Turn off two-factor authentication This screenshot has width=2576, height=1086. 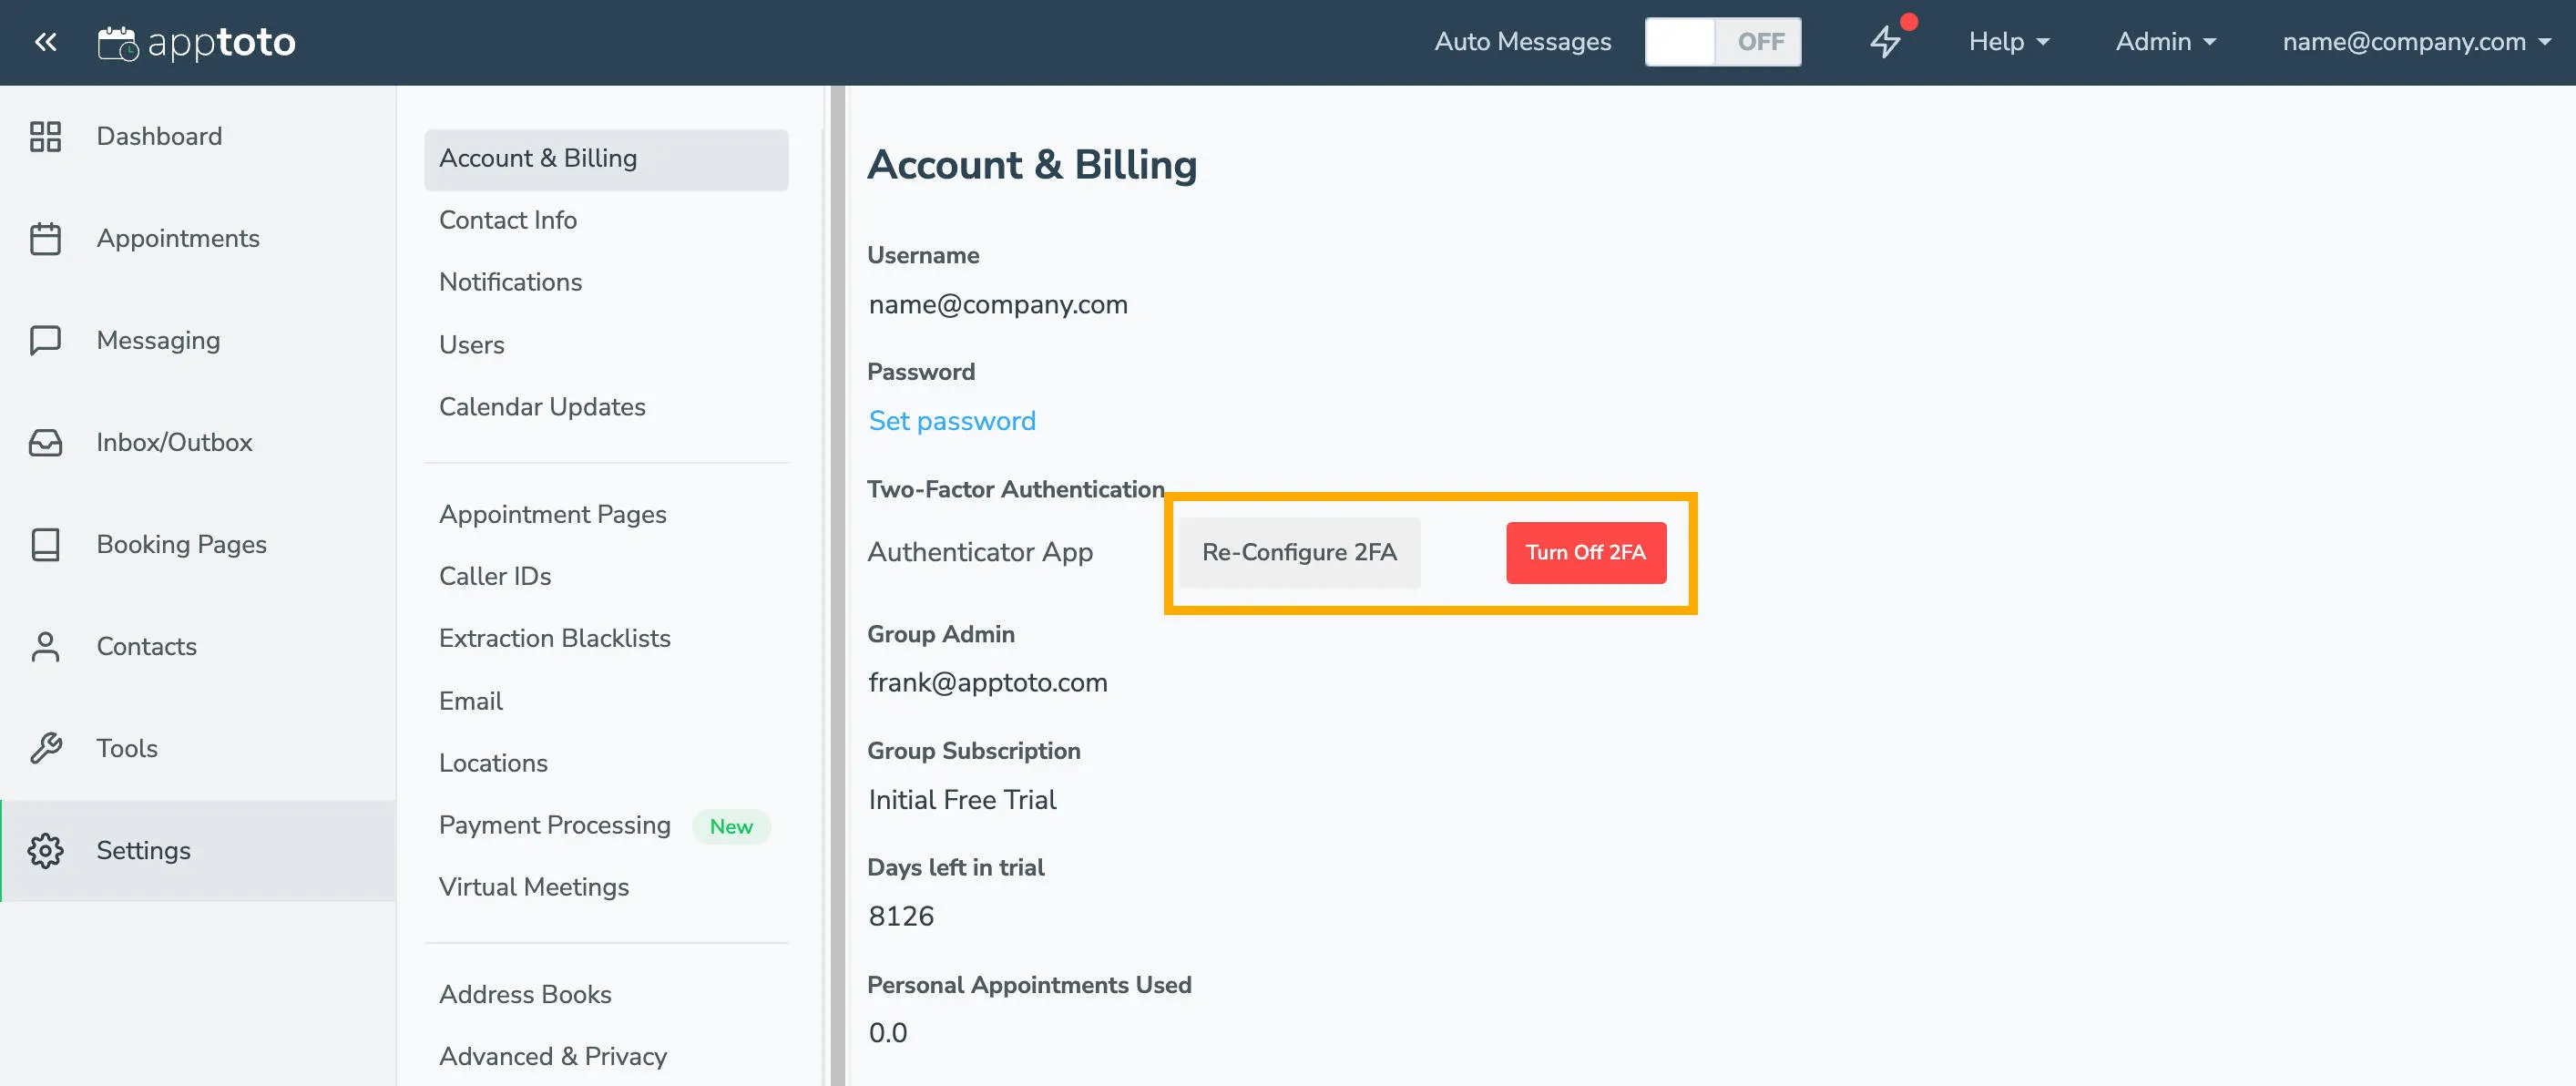[1585, 552]
